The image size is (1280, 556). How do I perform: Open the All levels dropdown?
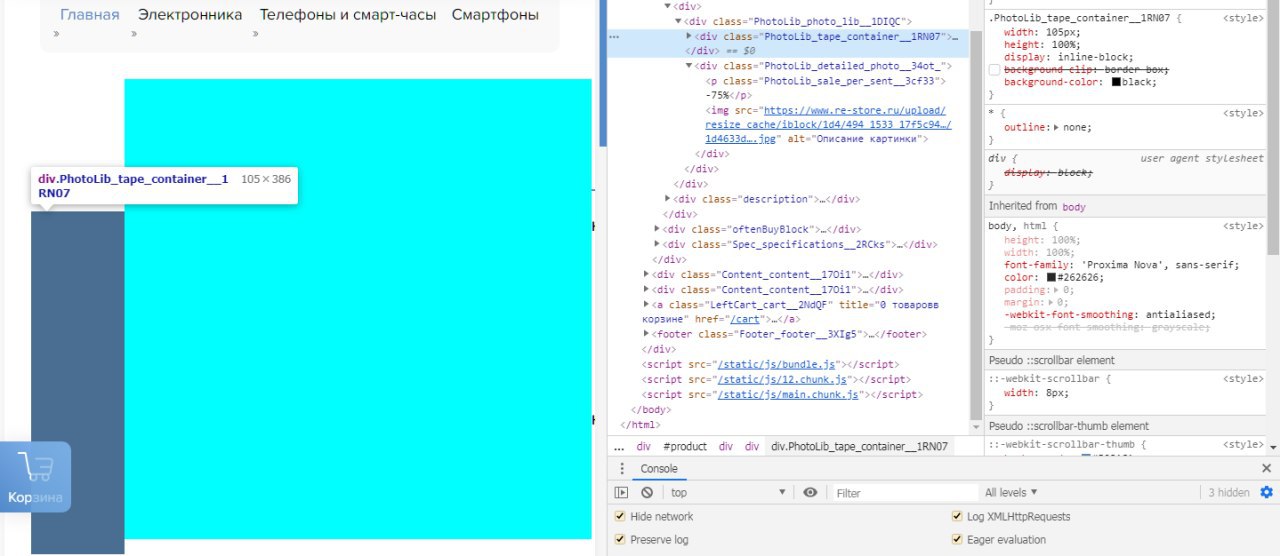(x=1011, y=493)
